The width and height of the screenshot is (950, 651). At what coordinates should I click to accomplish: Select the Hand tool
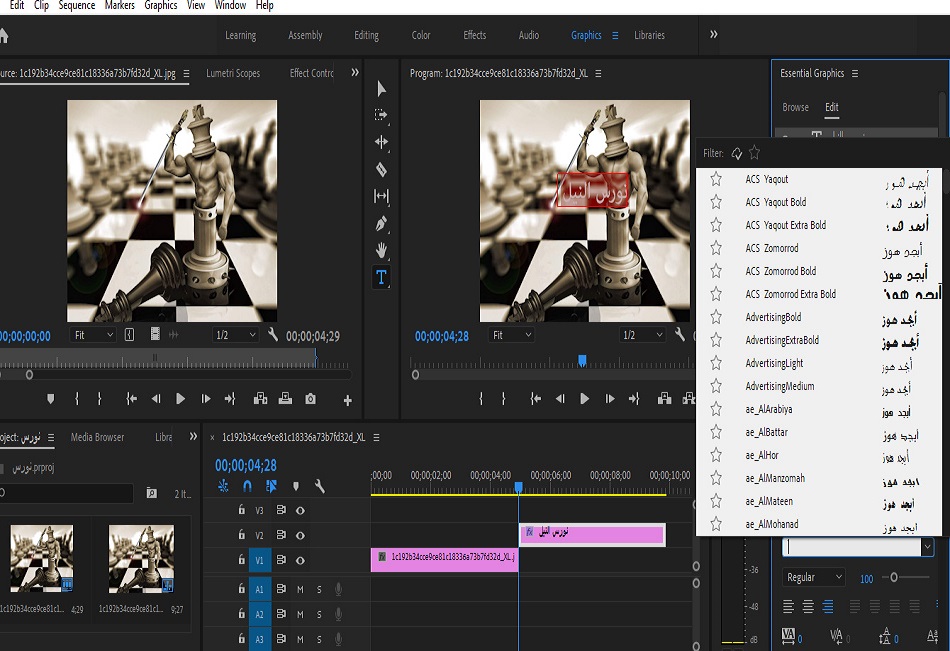coord(381,250)
